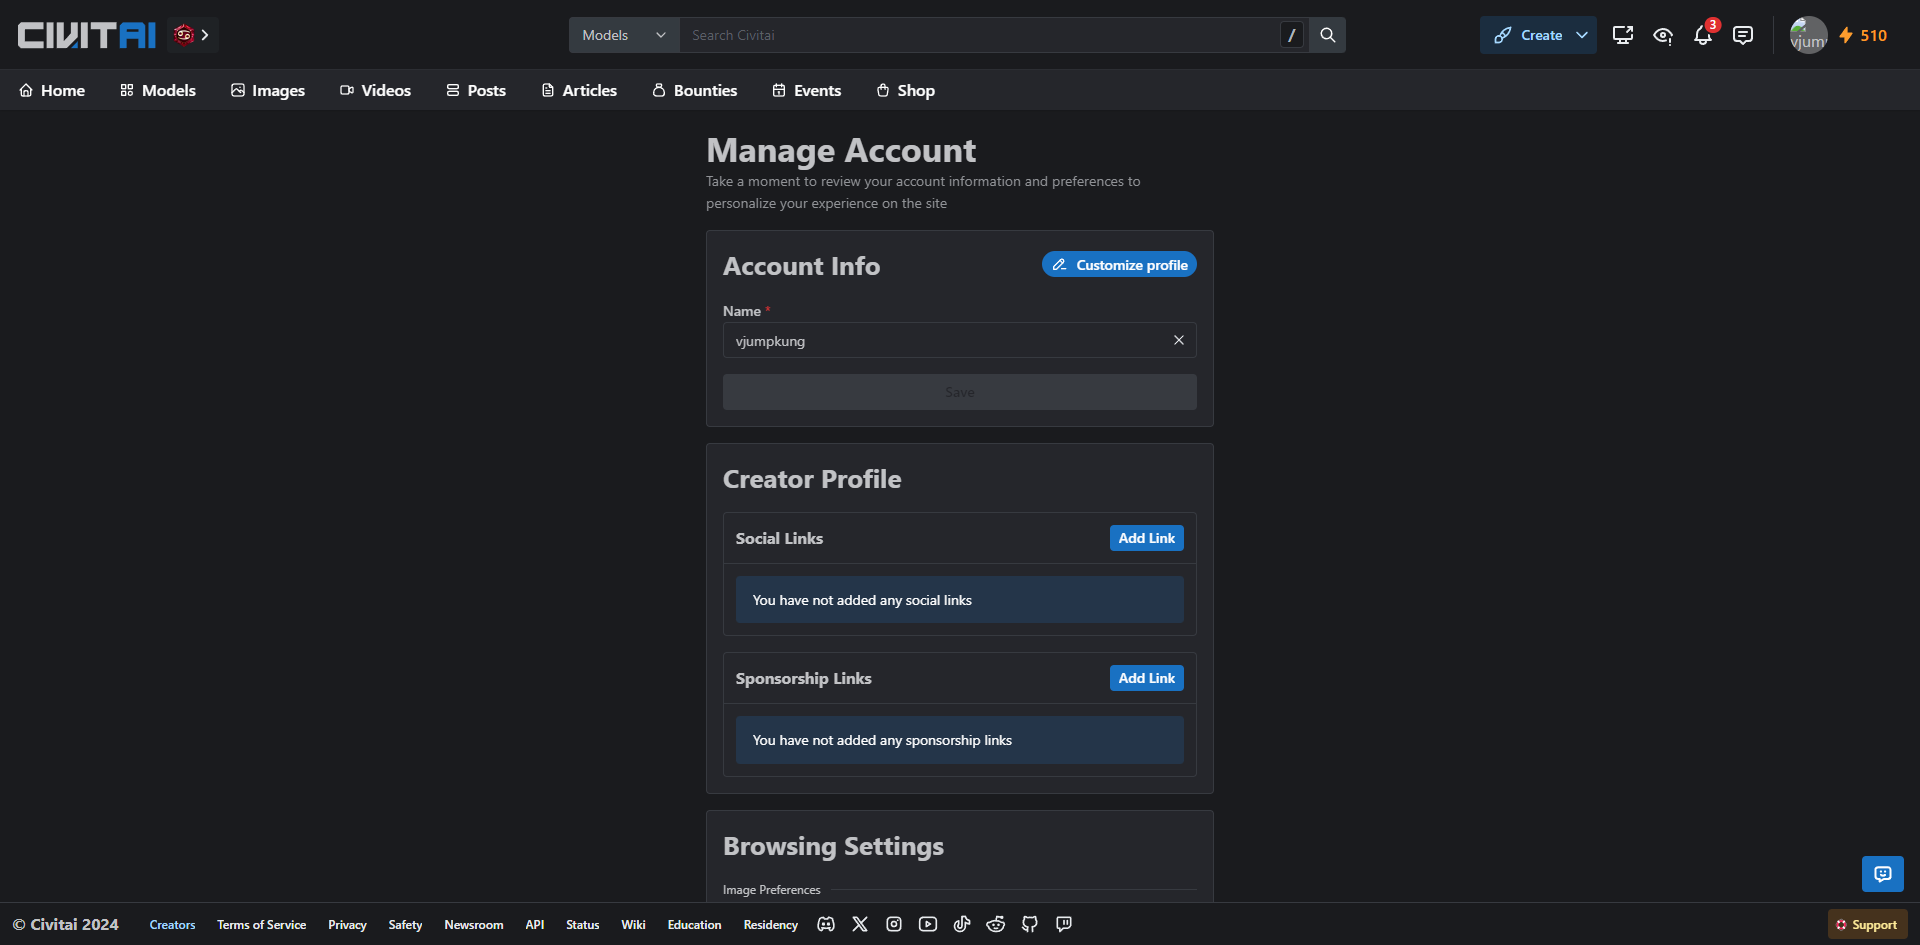Open Civitai's Discord link in footer
This screenshot has height=945, width=1920.
pyautogui.click(x=826, y=925)
